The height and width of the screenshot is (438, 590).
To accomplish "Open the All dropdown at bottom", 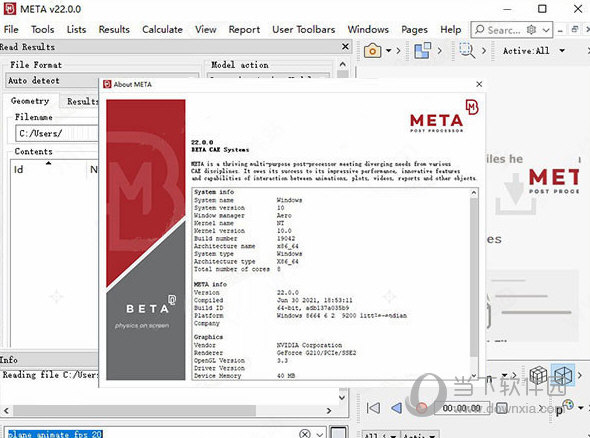I will (x=380, y=435).
